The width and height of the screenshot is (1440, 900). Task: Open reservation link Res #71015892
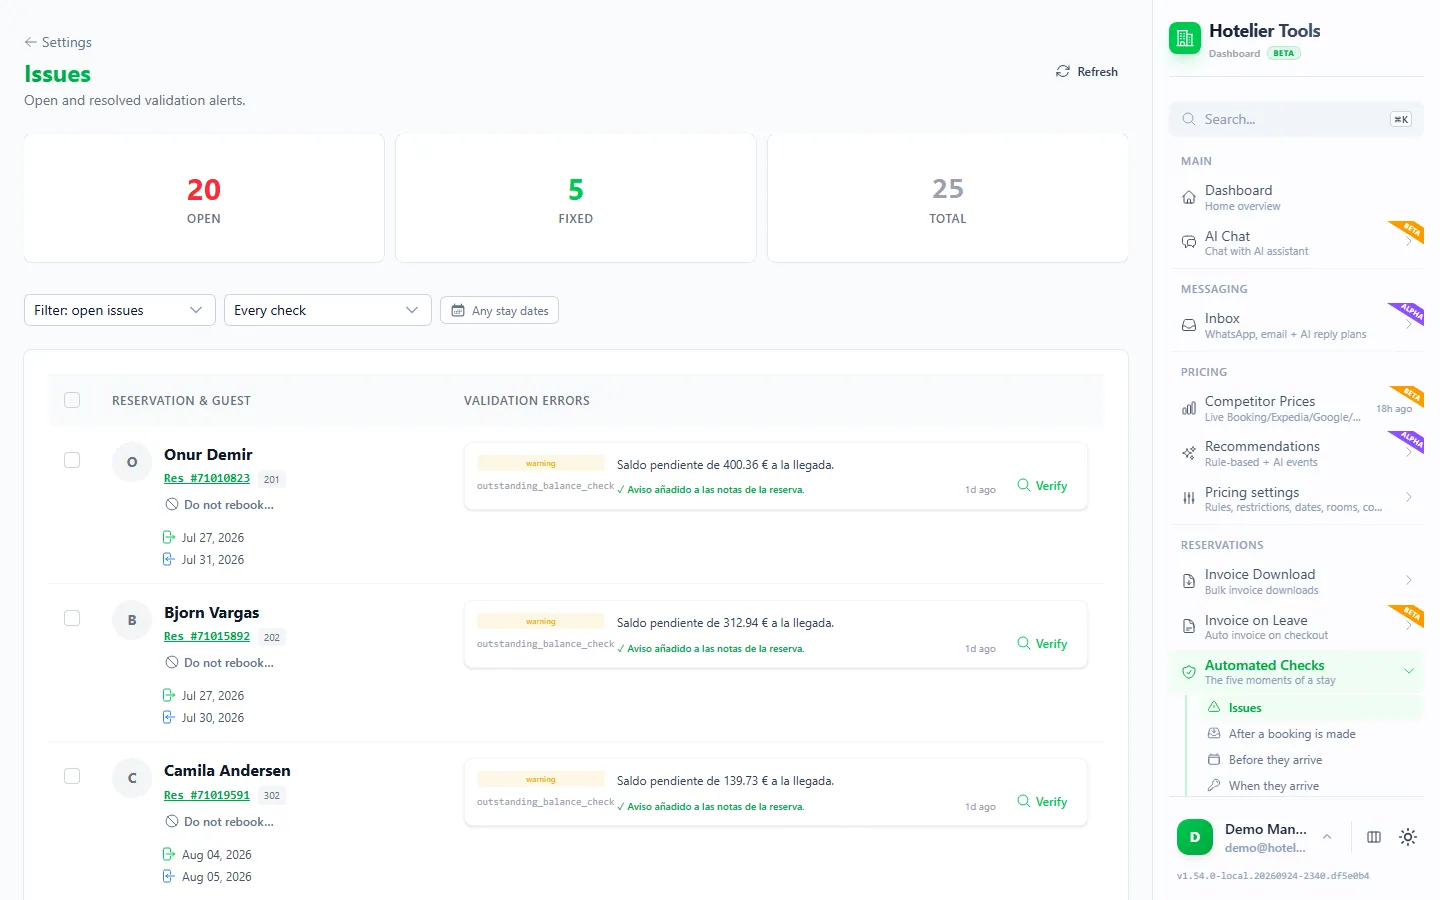pyautogui.click(x=207, y=637)
